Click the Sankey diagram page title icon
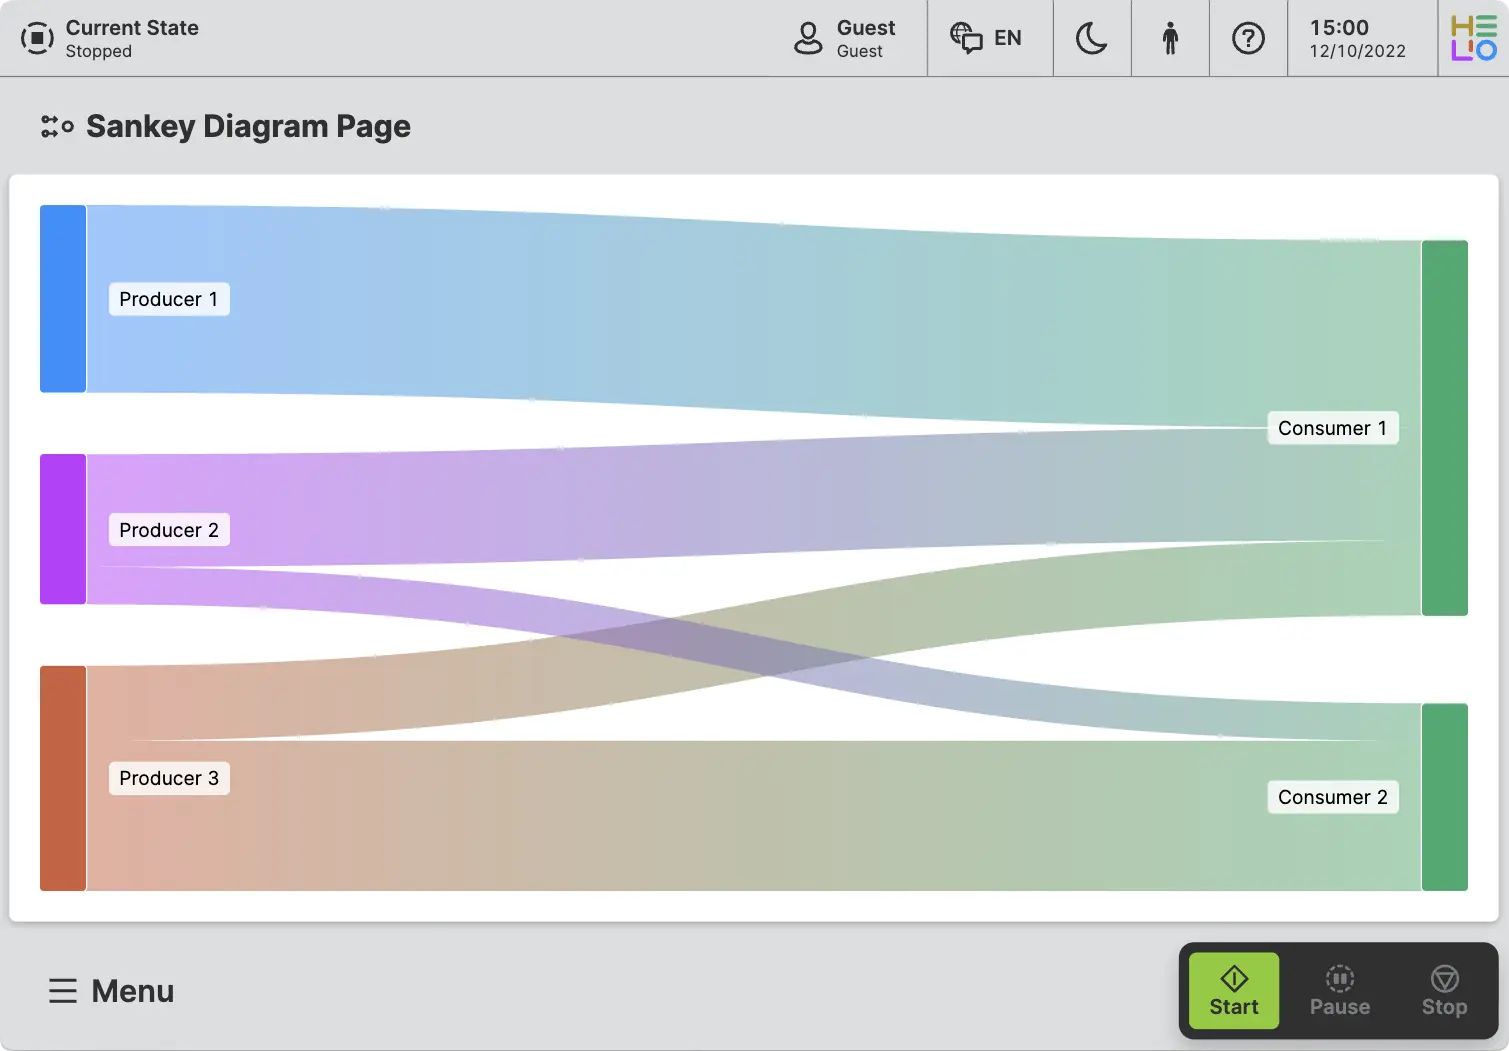This screenshot has width=1509, height=1051. (x=57, y=127)
